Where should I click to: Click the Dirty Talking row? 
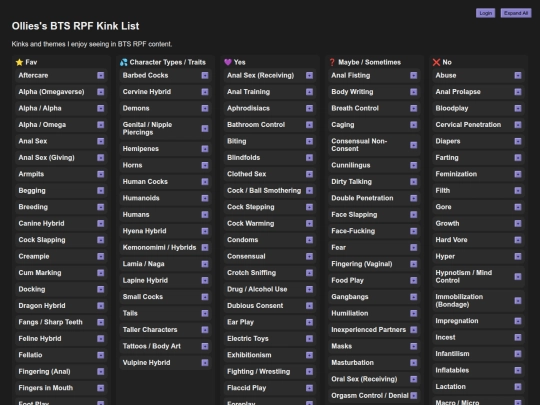(x=374, y=182)
